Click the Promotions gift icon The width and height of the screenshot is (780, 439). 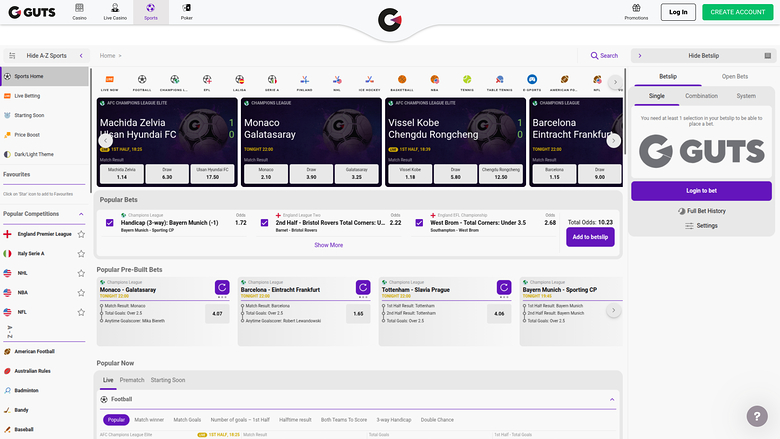coord(636,11)
